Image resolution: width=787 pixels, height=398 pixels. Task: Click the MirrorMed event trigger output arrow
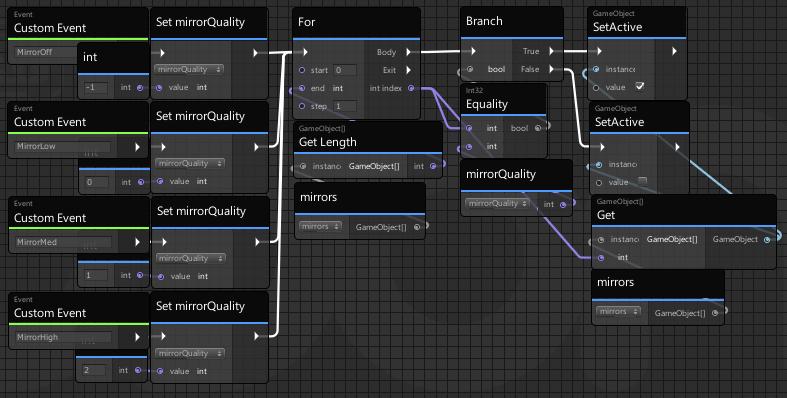138,242
